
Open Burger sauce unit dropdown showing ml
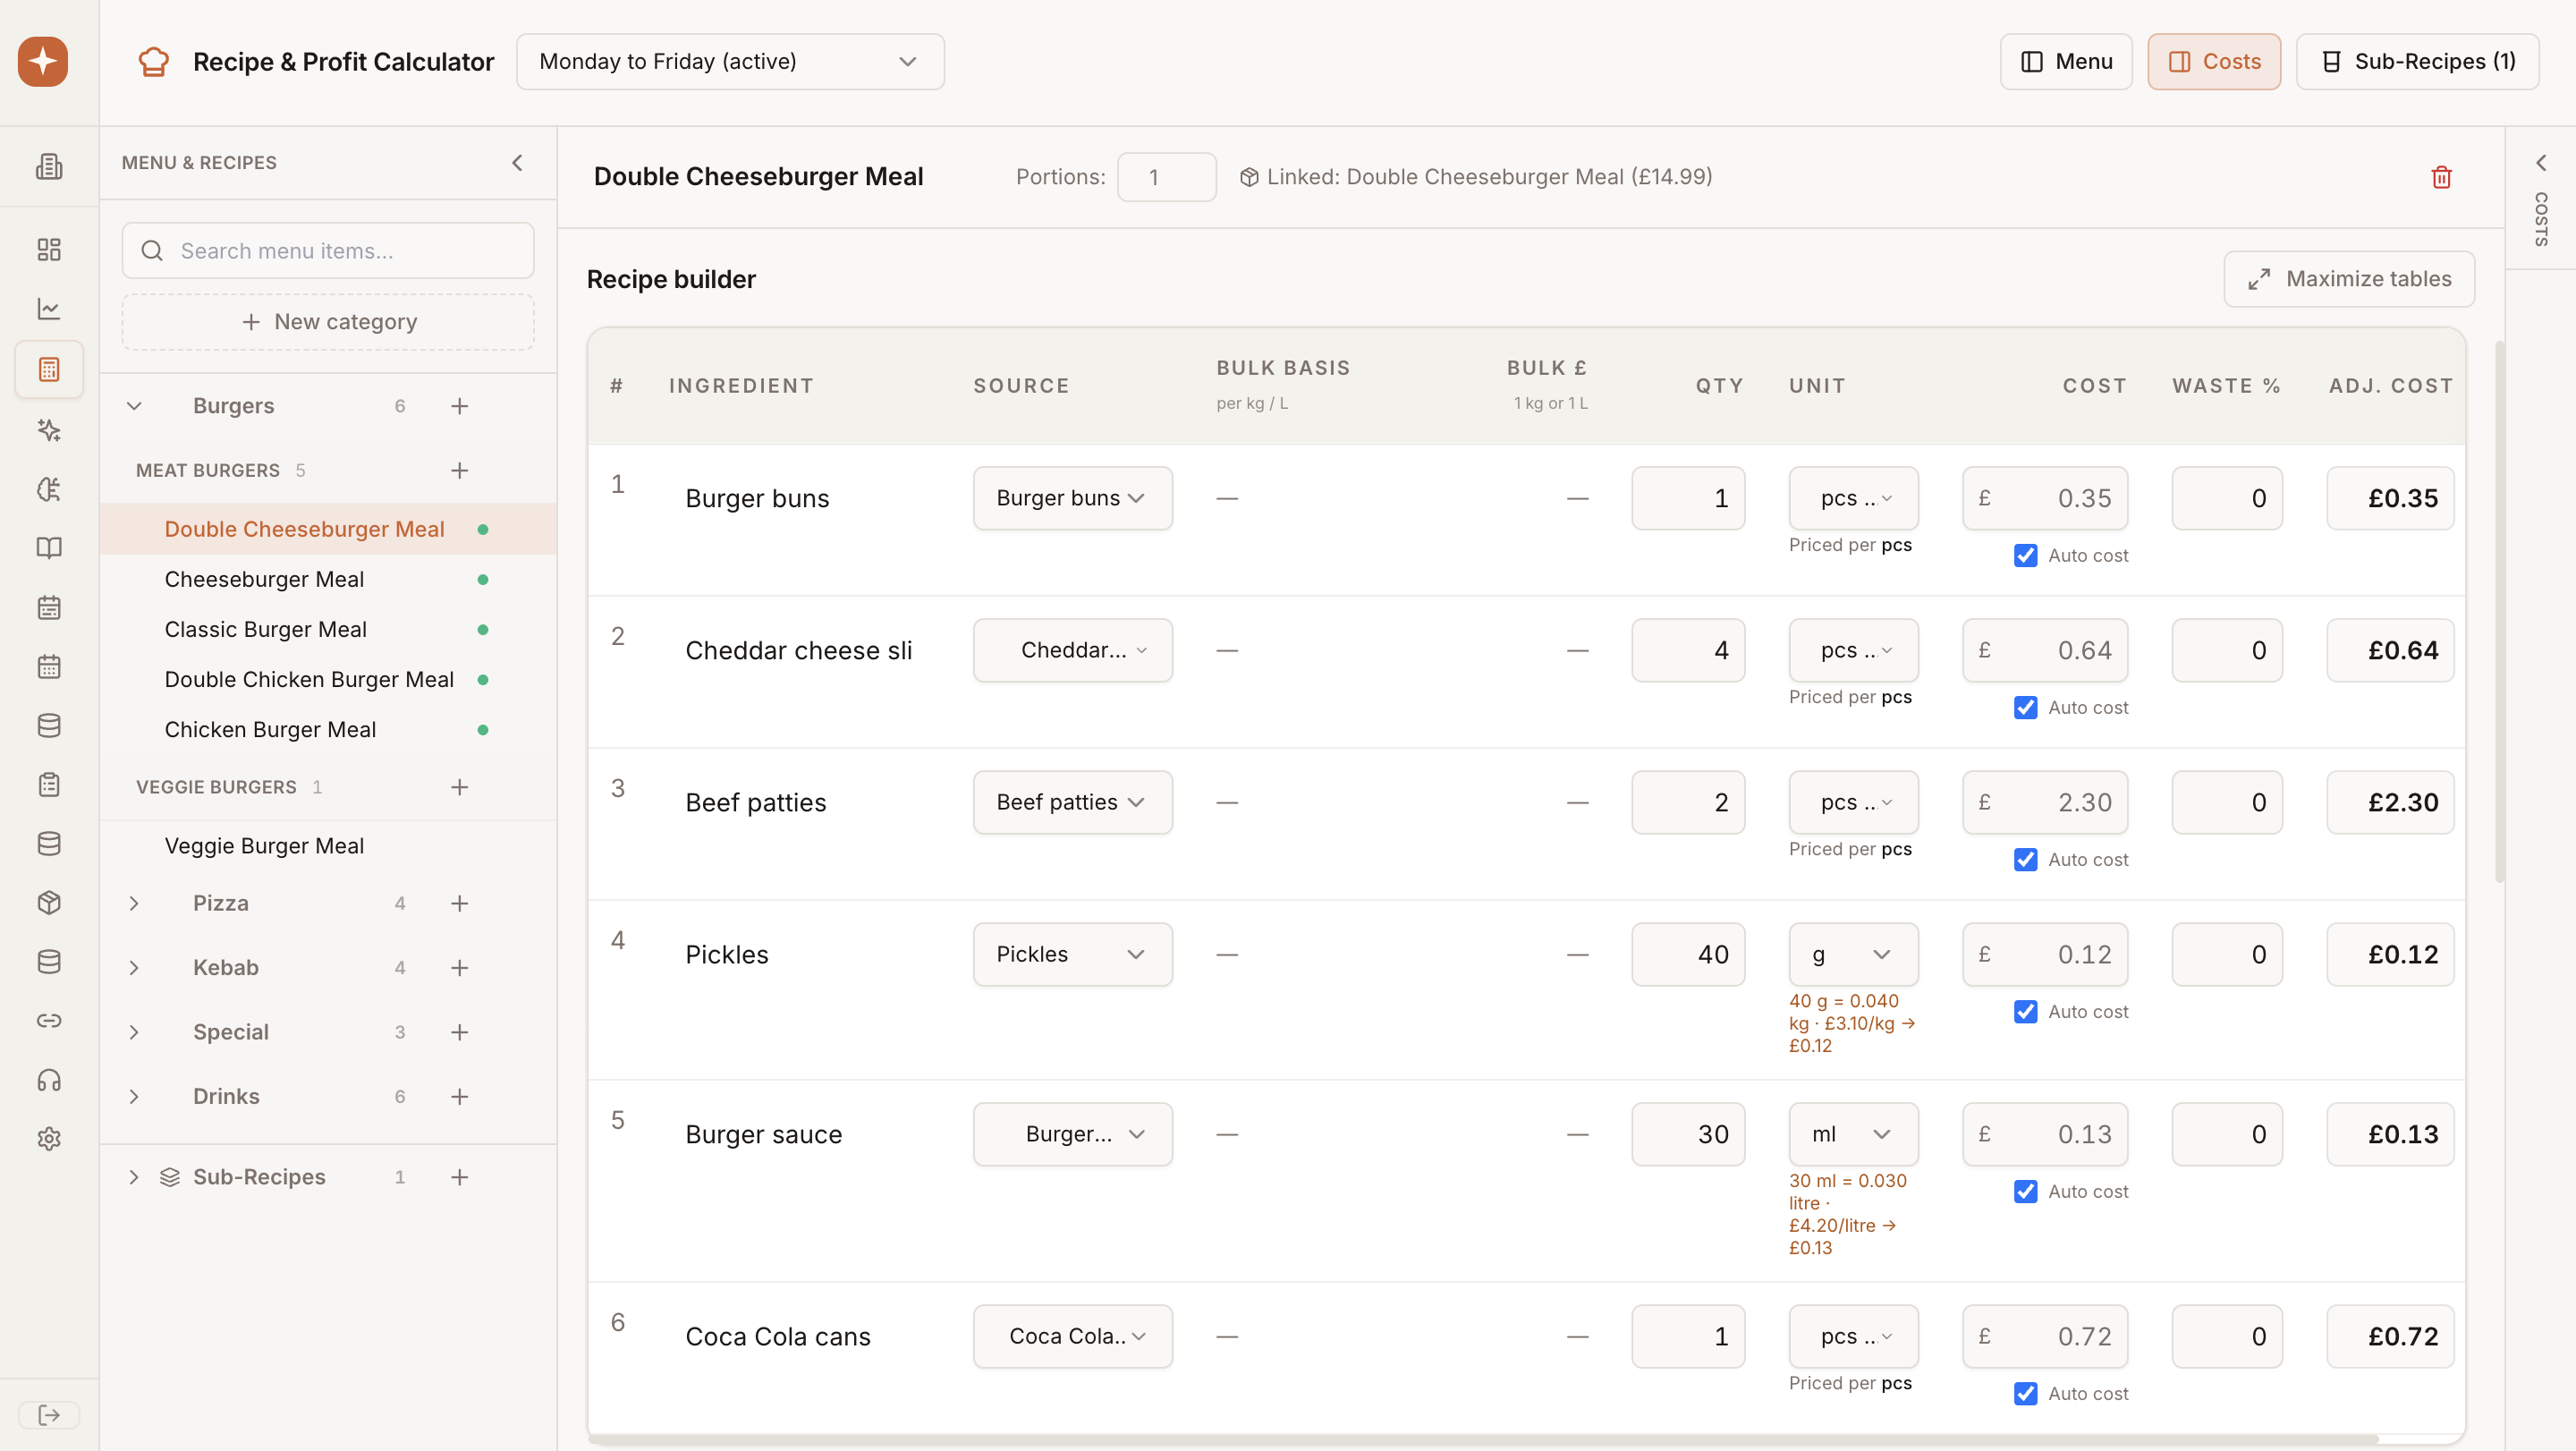(x=1853, y=1134)
